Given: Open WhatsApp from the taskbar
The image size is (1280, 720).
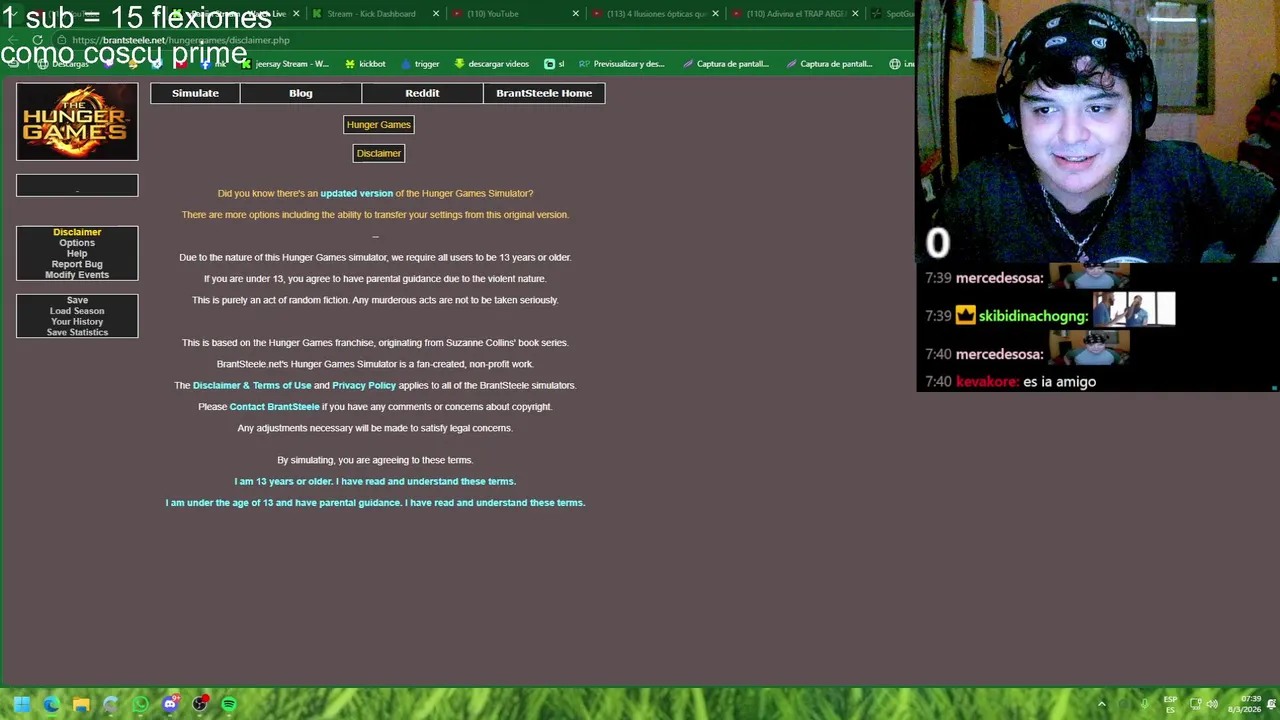Looking at the screenshot, I should pos(140,705).
